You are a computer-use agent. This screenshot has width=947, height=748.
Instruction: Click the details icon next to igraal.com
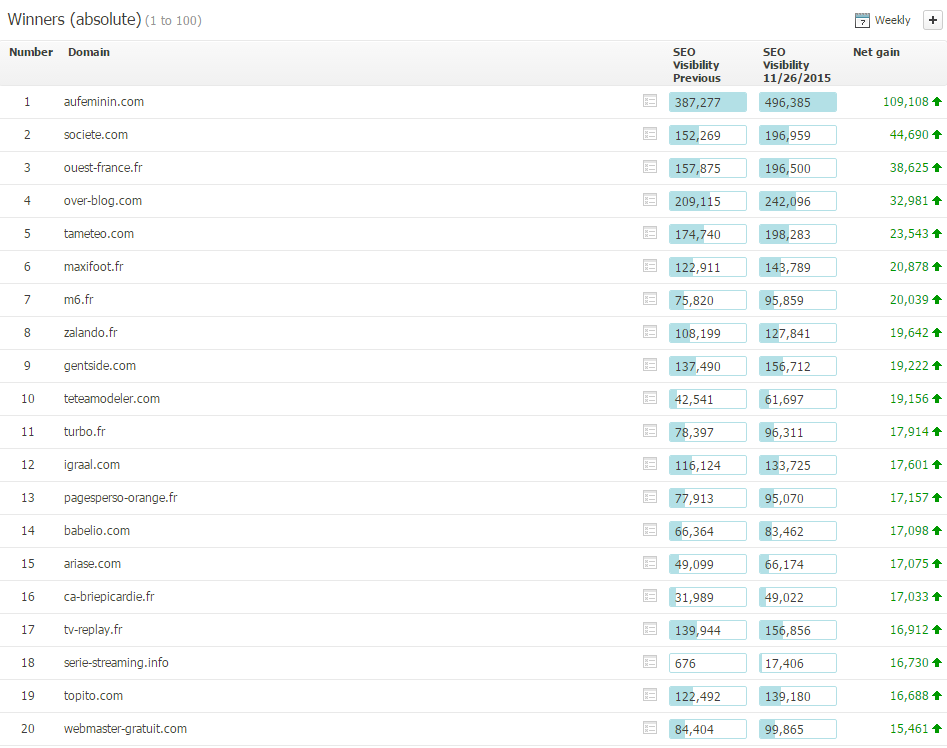(650, 464)
